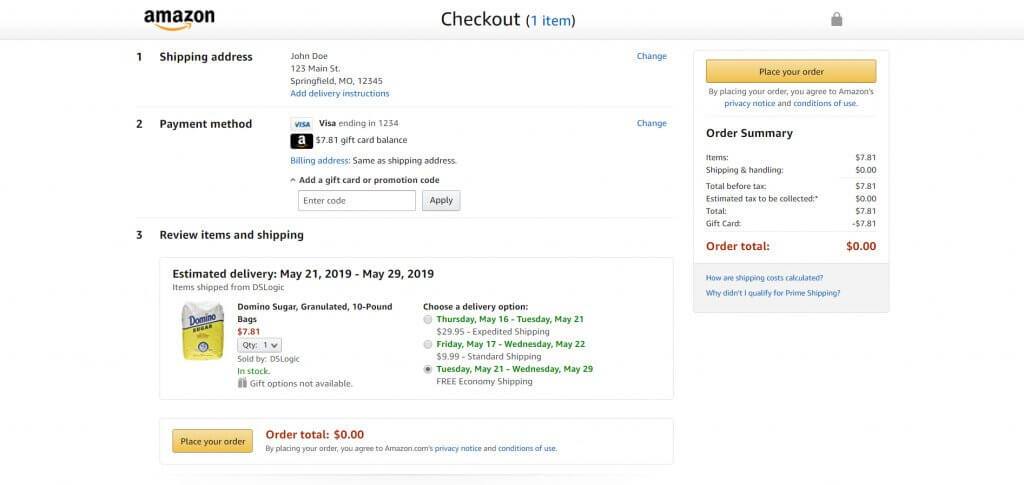Change the payment method
Viewport: 1024px width, 485px height.
651,123
